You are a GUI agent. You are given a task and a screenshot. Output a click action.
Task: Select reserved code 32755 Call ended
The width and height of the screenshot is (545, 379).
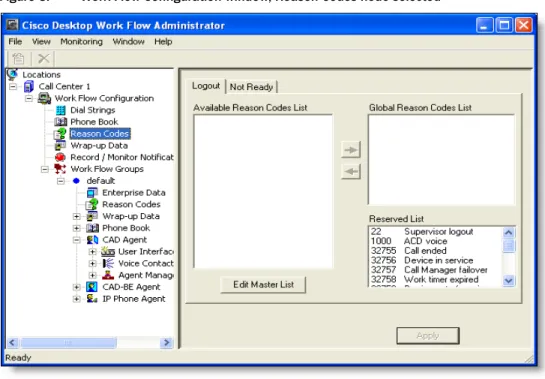[408, 251]
